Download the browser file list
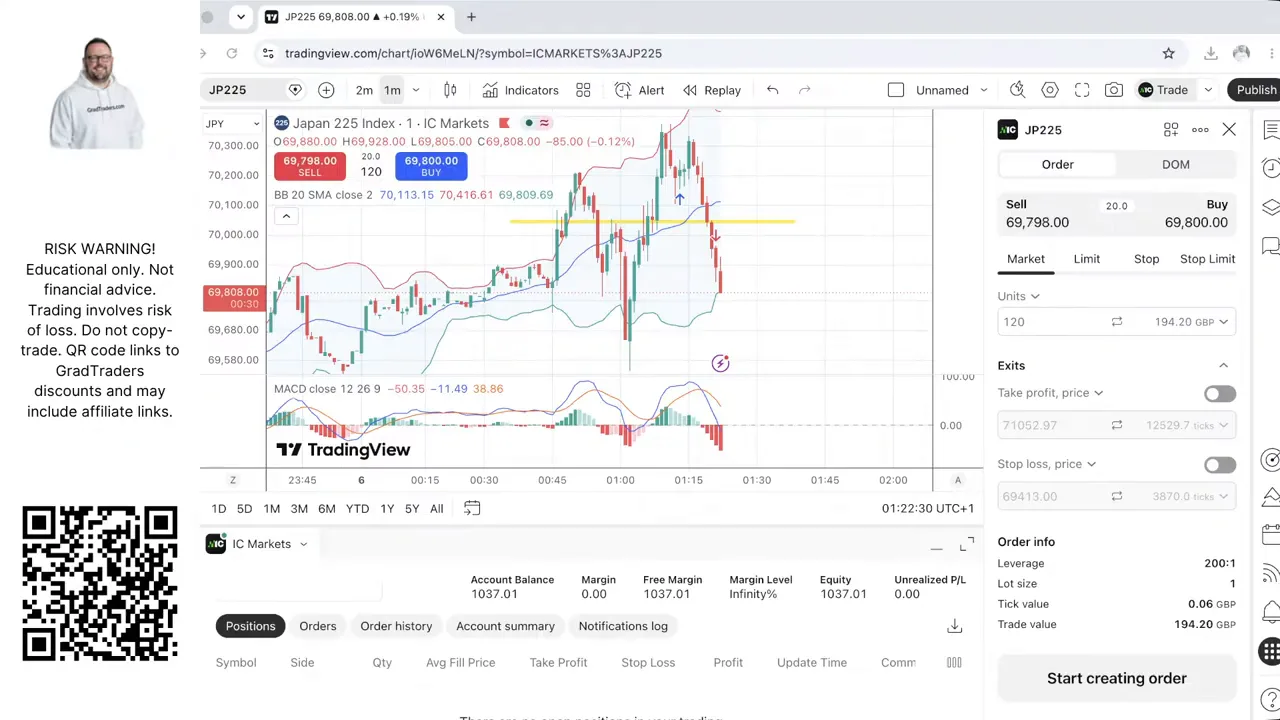 click(1210, 53)
